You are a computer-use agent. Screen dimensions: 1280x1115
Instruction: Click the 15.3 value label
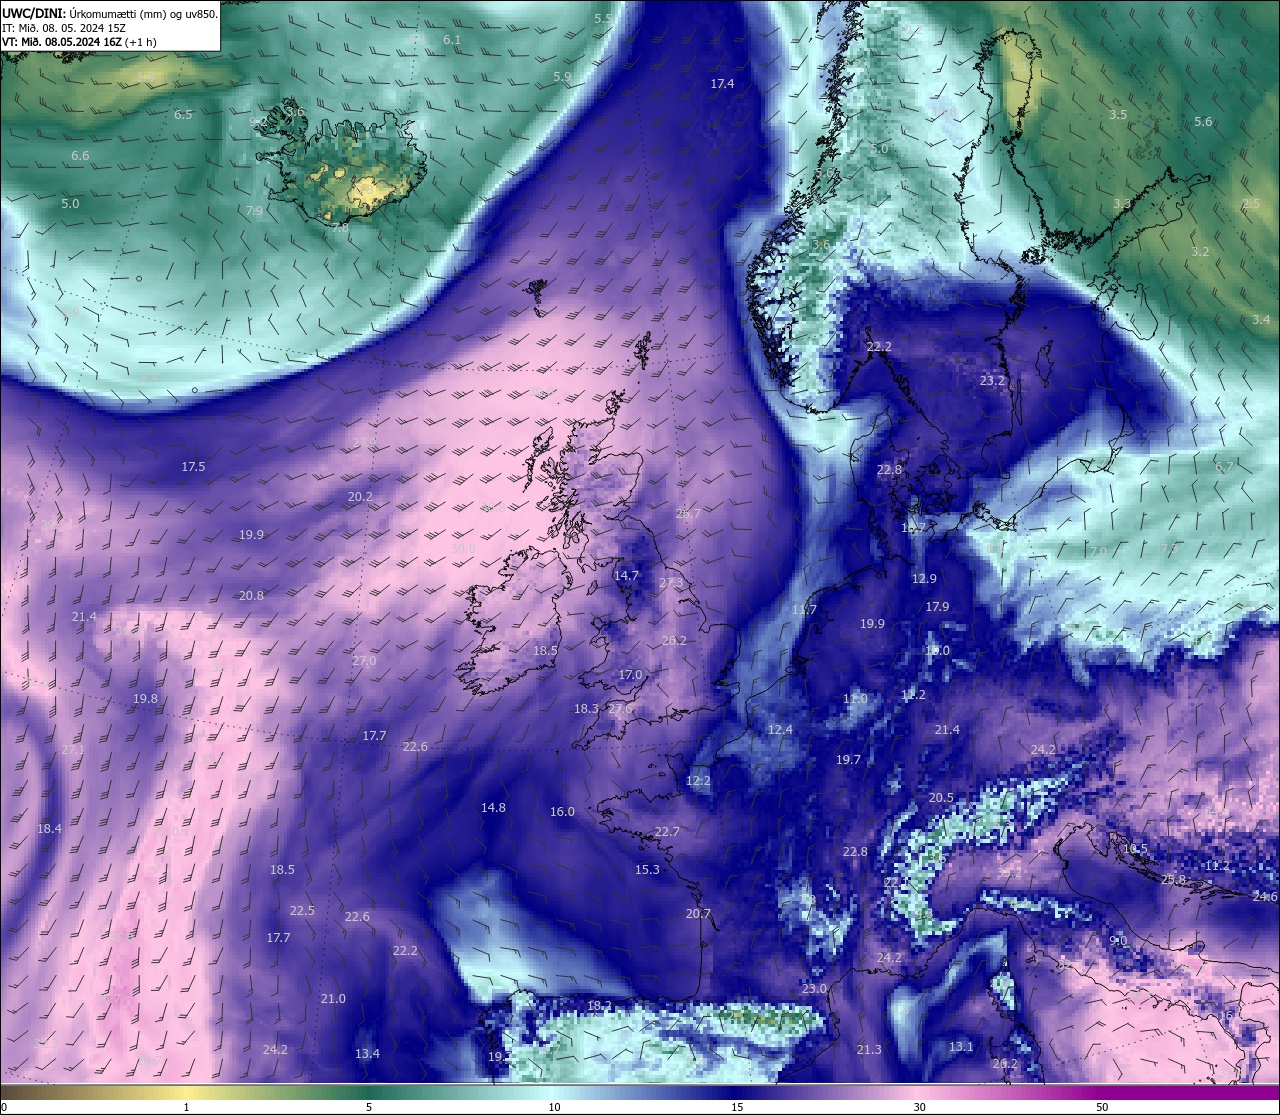pyautogui.click(x=647, y=870)
